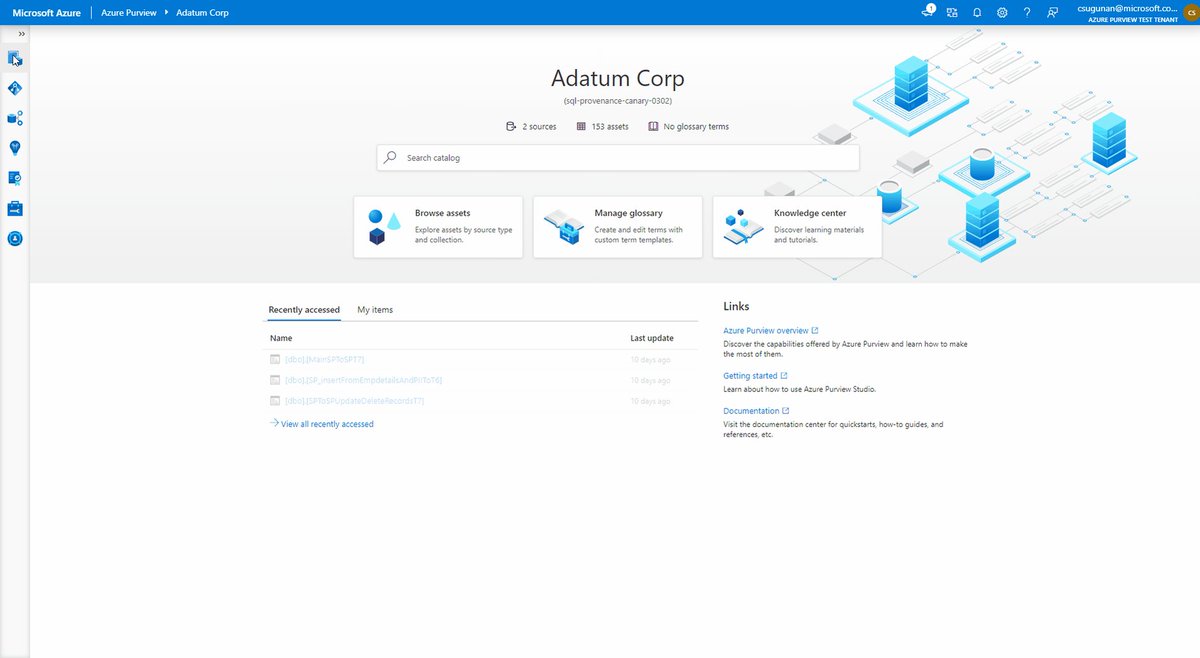1200x658 pixels.
Task: Click the Name column header
Action: pos(281,338)
